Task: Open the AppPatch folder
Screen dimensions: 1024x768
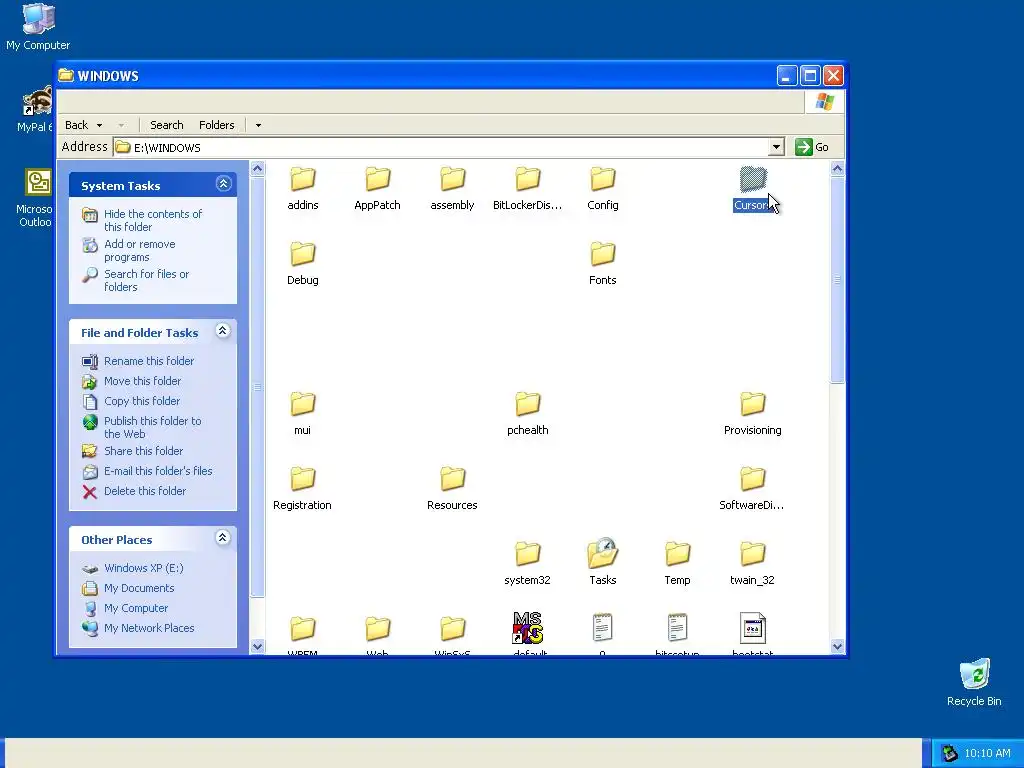Action: pos(377,189)
